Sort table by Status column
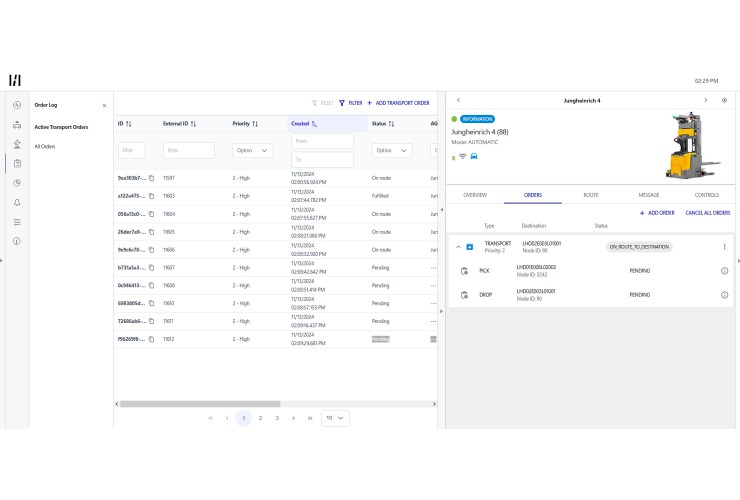740x500 pixels. coord(391,124)
